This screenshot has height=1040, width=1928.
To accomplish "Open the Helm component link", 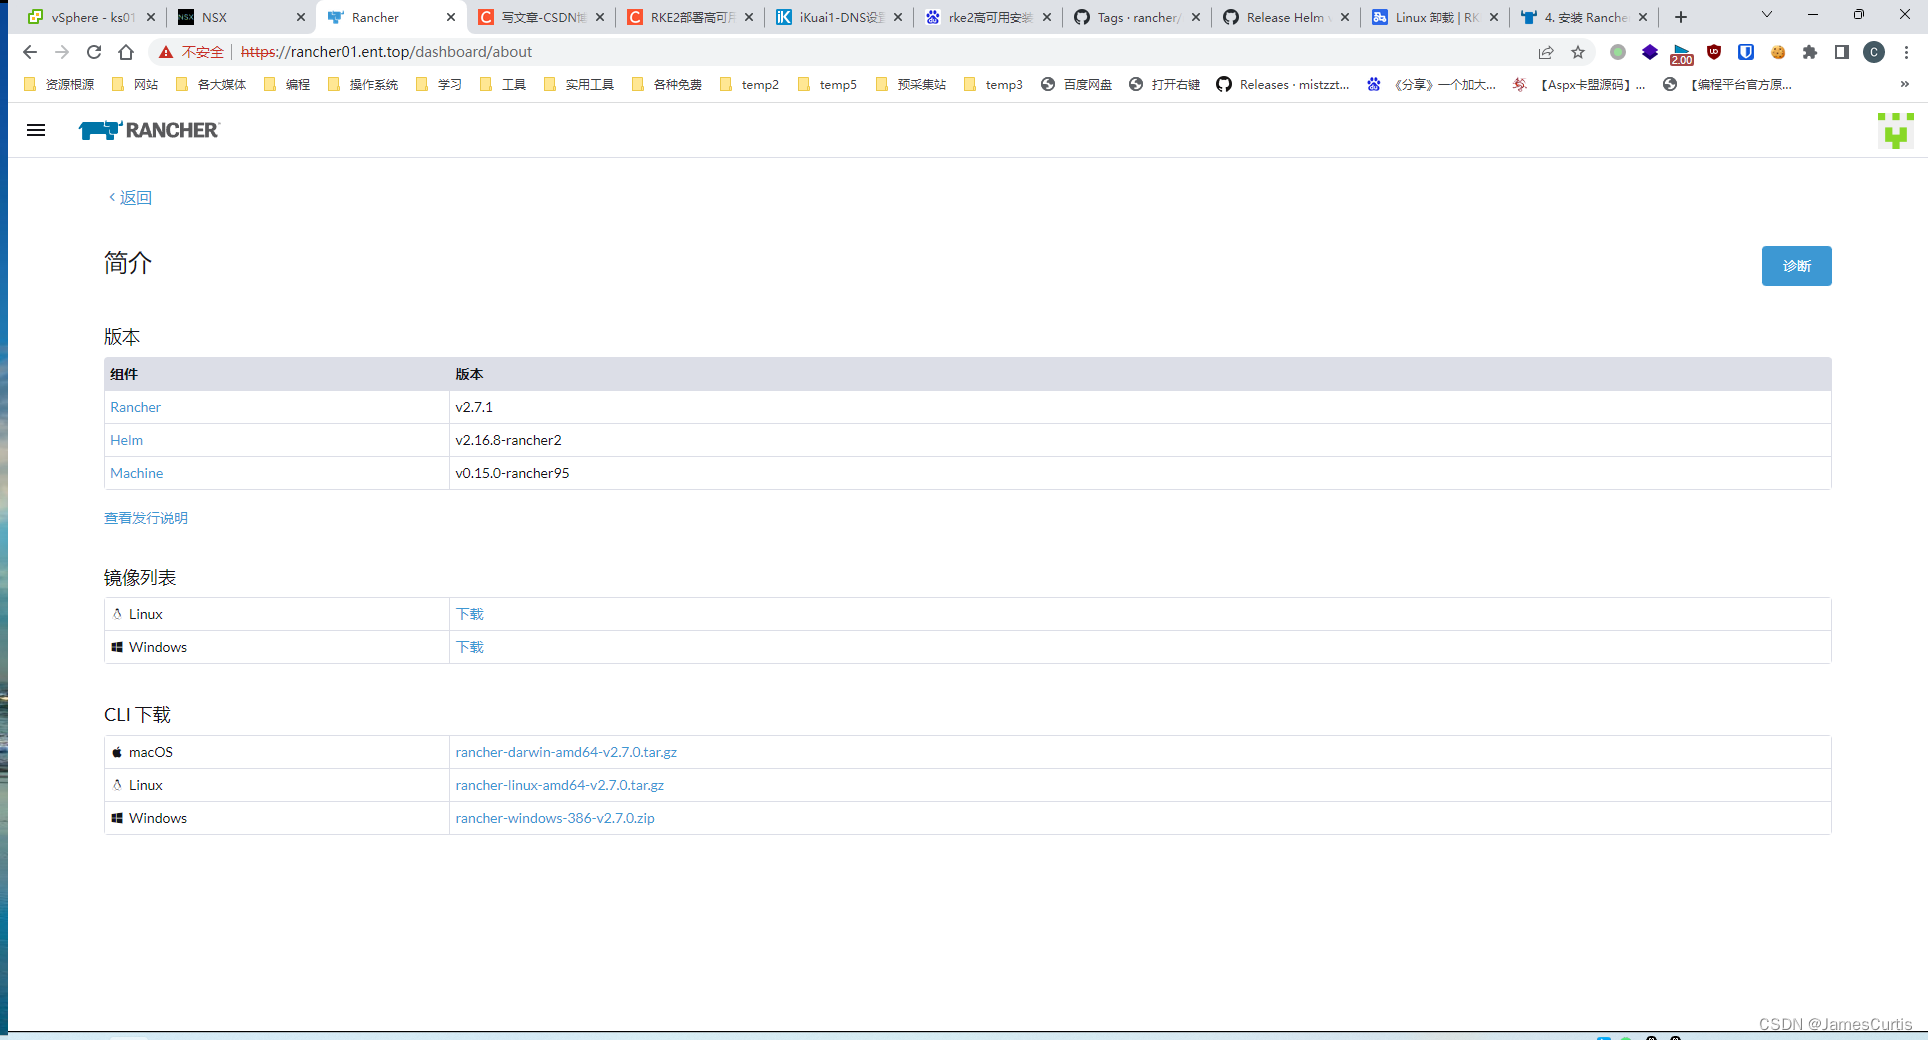I will click(x=126, y=440).
